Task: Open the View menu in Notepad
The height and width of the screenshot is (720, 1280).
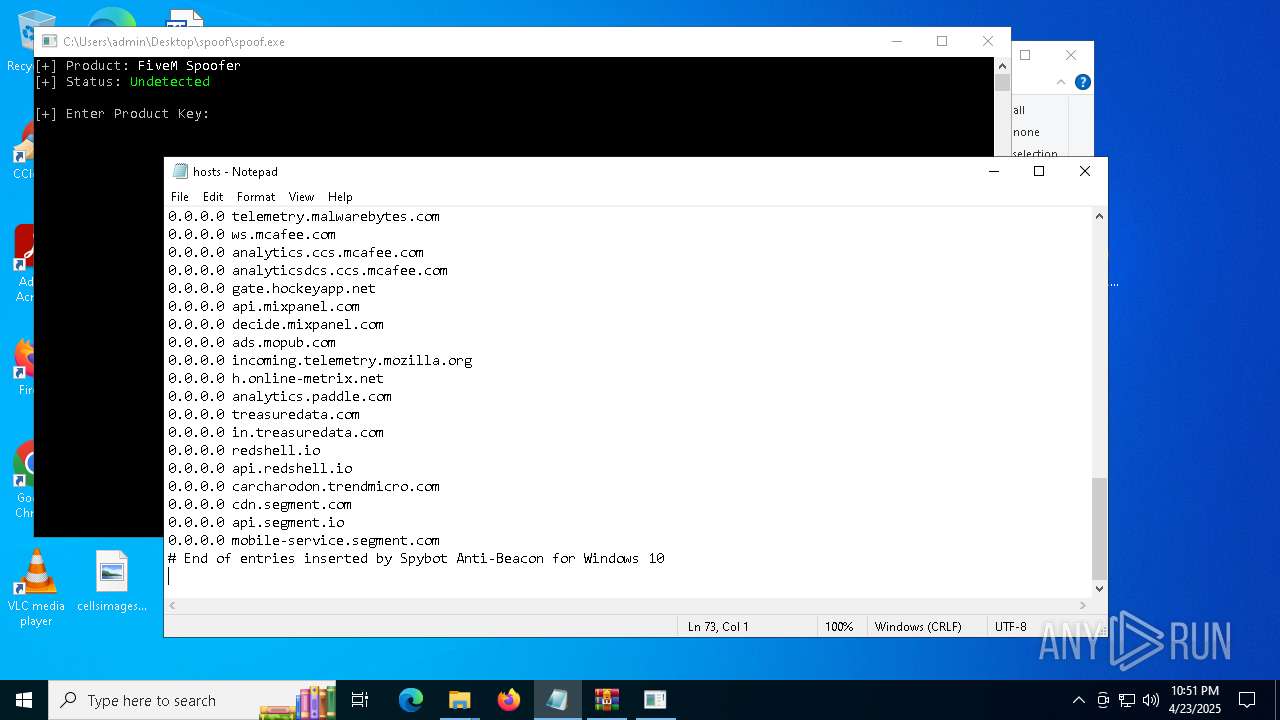Action: pyautogui.click(x=301, y=197)
